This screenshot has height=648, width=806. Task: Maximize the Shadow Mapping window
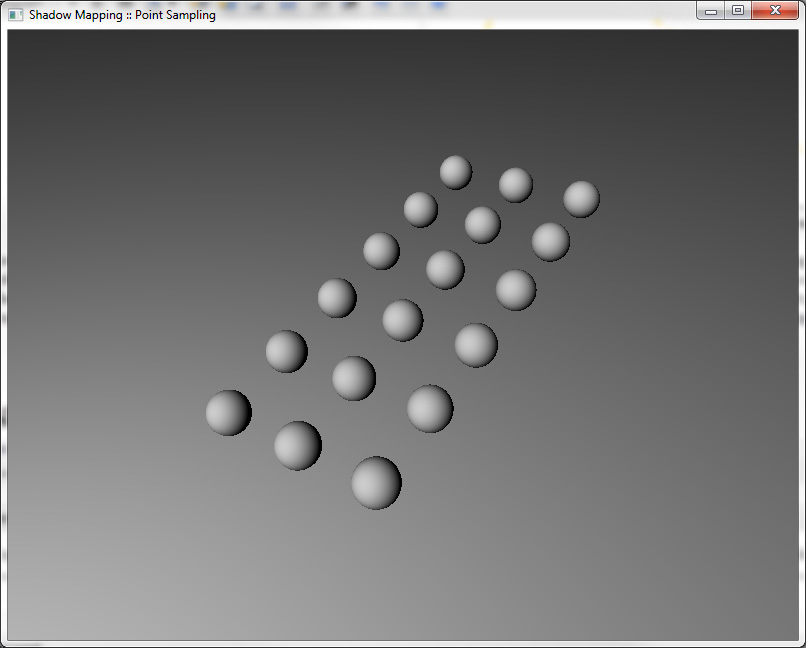coord(738,11)
